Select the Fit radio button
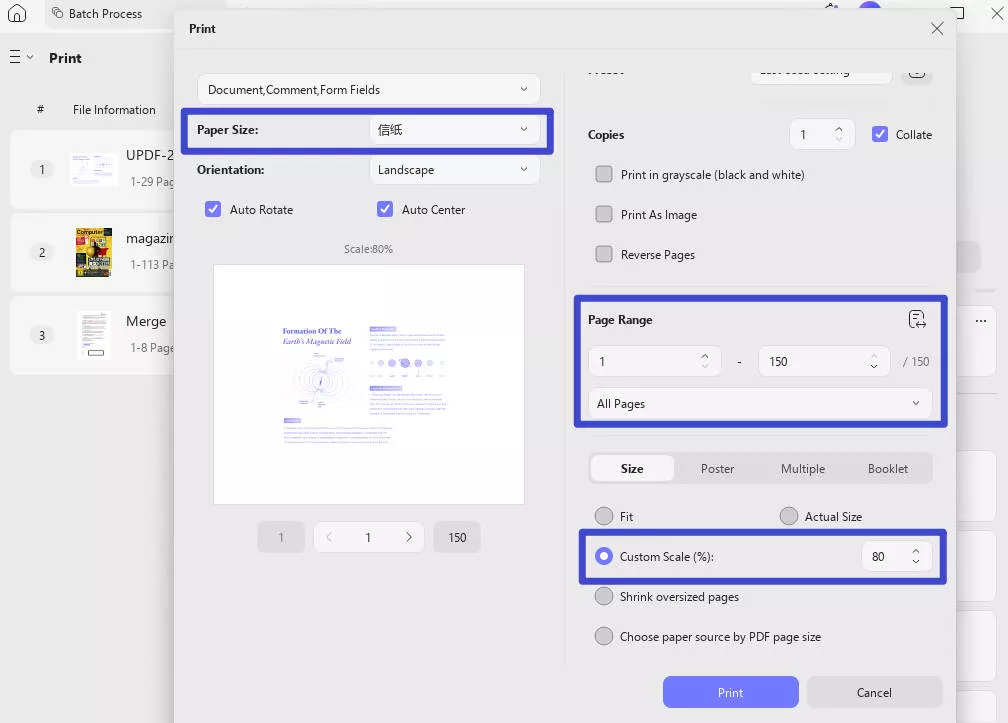1008x723 pixels. (604, 516)
